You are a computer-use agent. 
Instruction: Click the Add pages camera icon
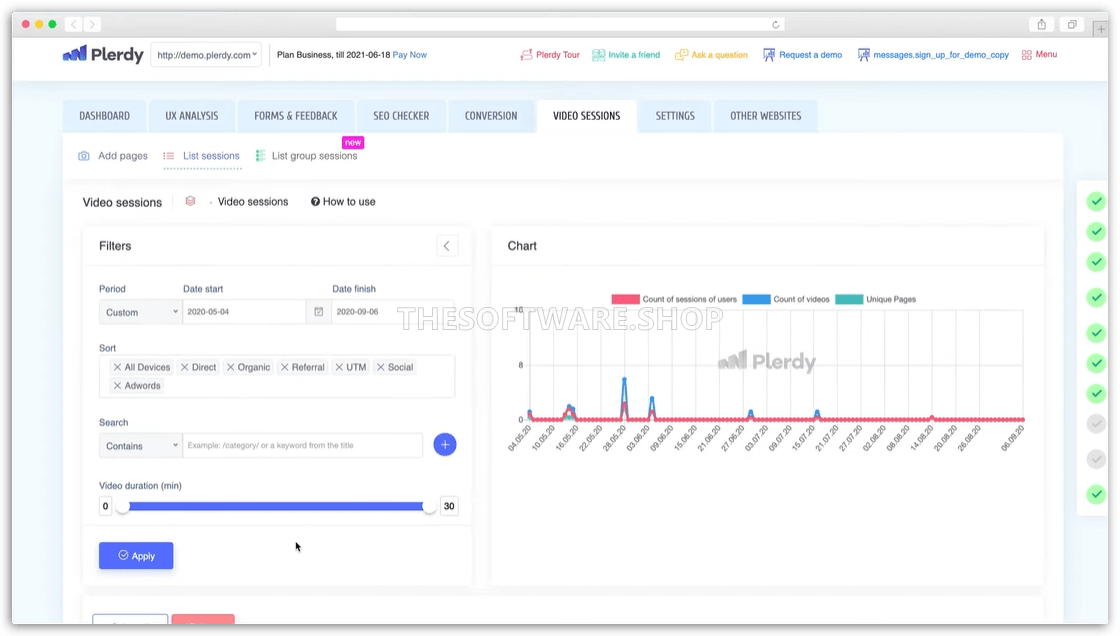tap(84, 156)
